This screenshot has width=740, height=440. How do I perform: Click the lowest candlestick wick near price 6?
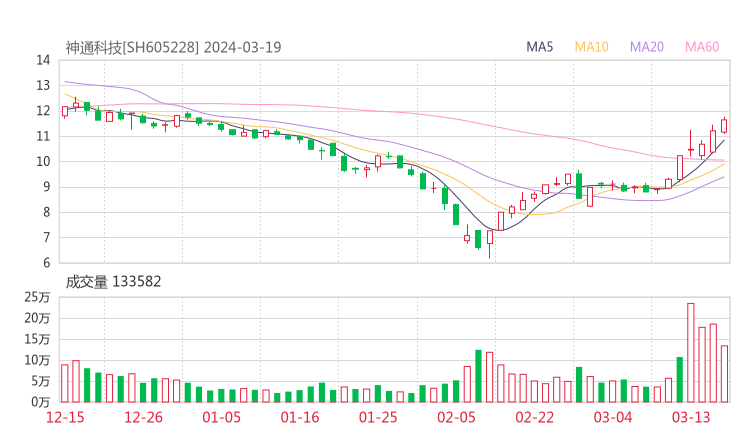490,243
